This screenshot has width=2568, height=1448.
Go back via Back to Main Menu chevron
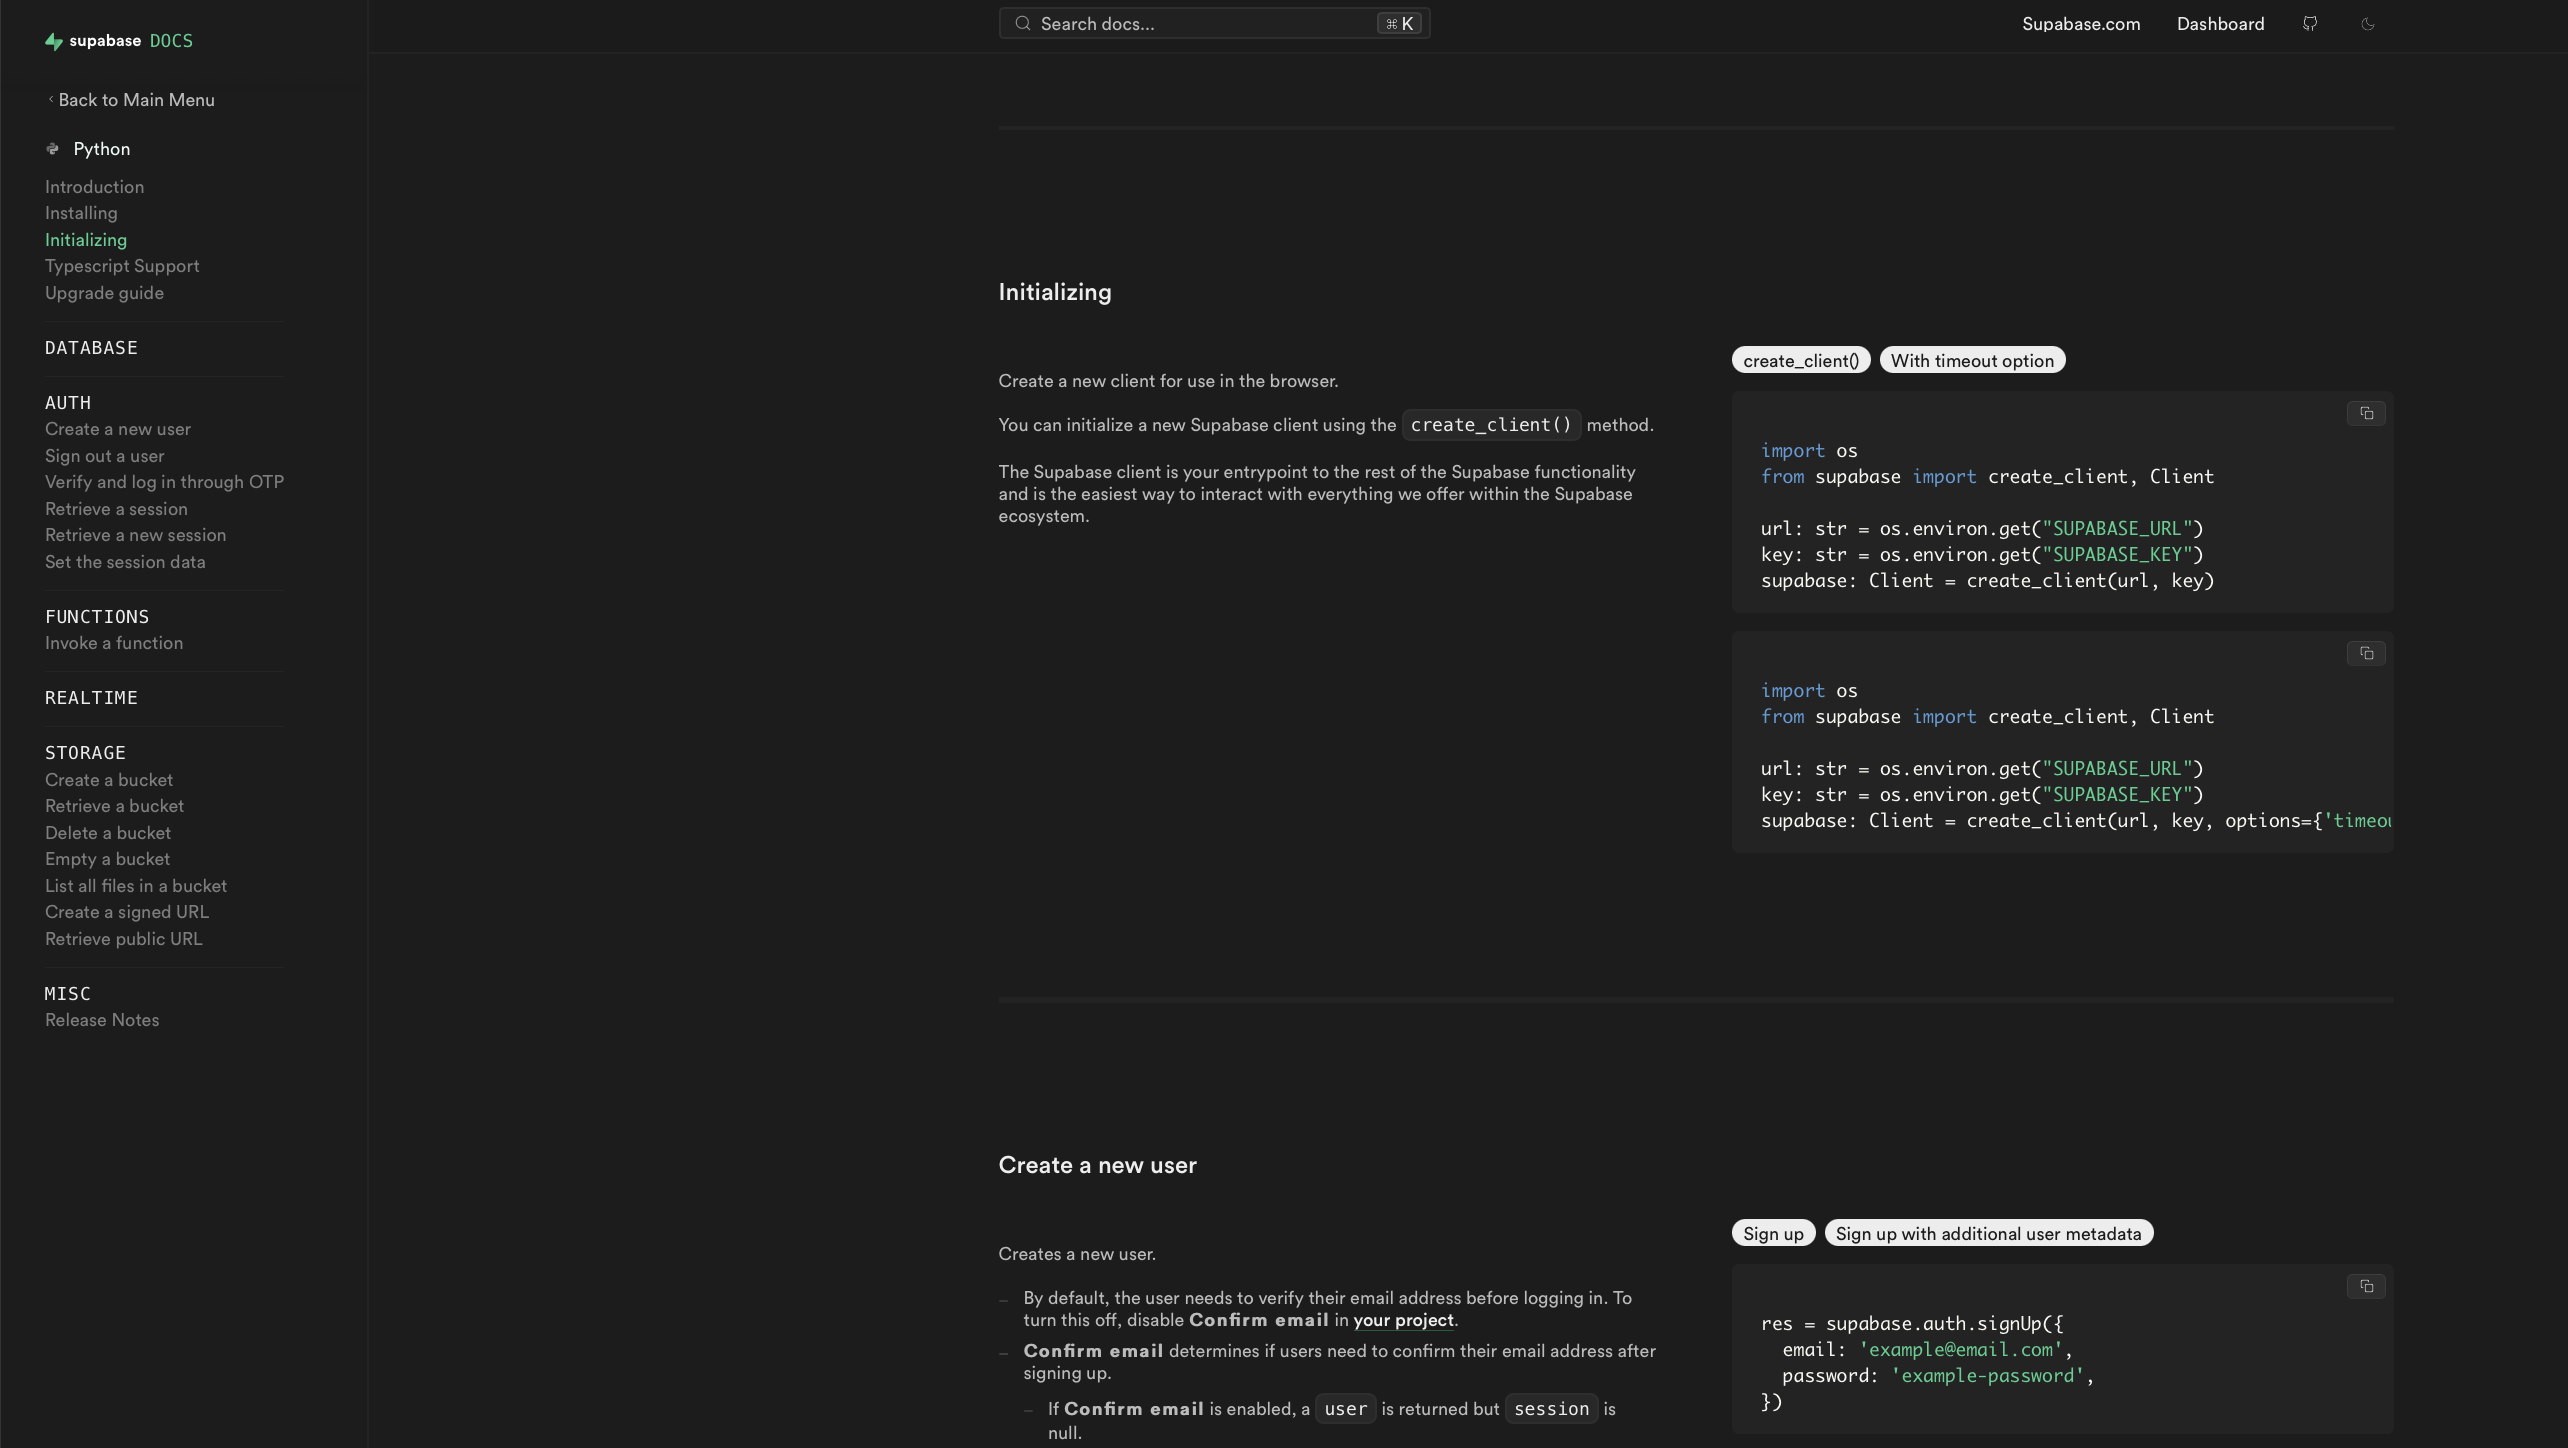(x=51, y=99)
